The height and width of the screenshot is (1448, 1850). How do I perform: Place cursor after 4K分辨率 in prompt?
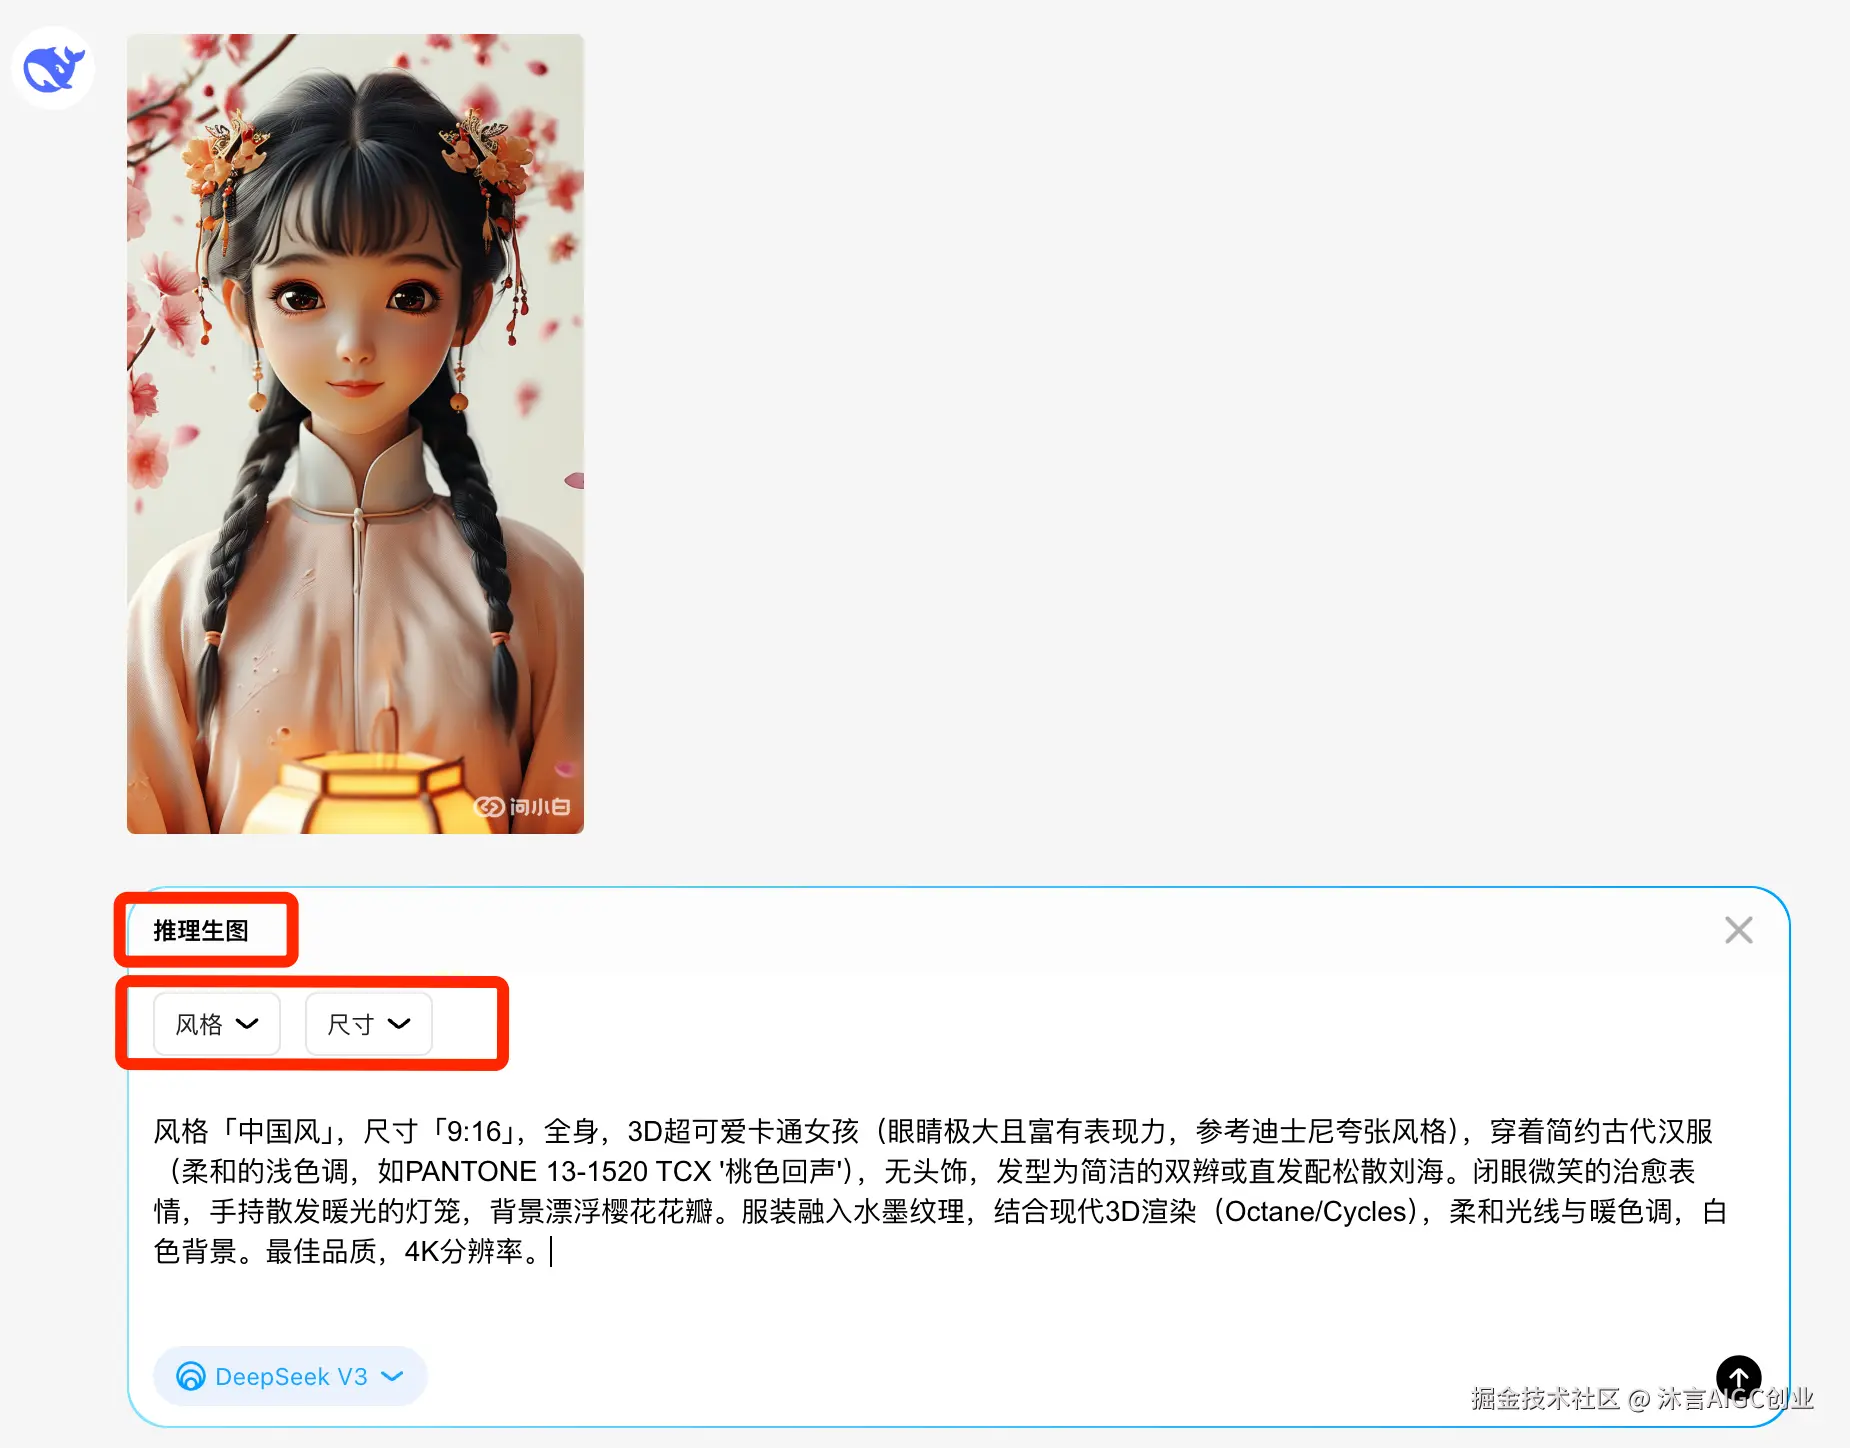point(551,1252)
